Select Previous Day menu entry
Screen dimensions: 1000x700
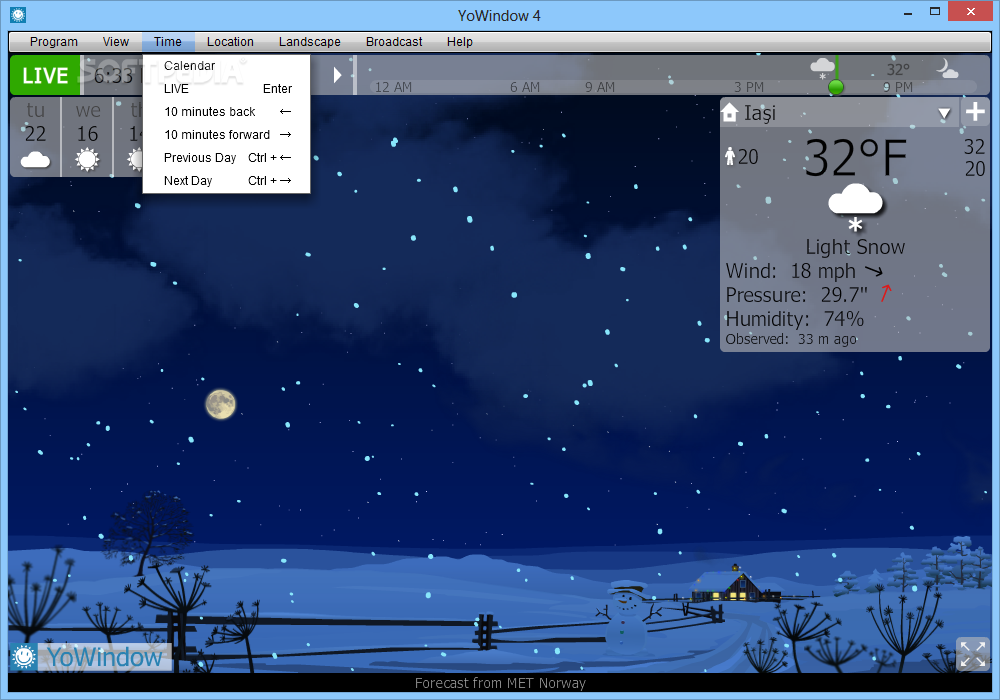(226, 157)
